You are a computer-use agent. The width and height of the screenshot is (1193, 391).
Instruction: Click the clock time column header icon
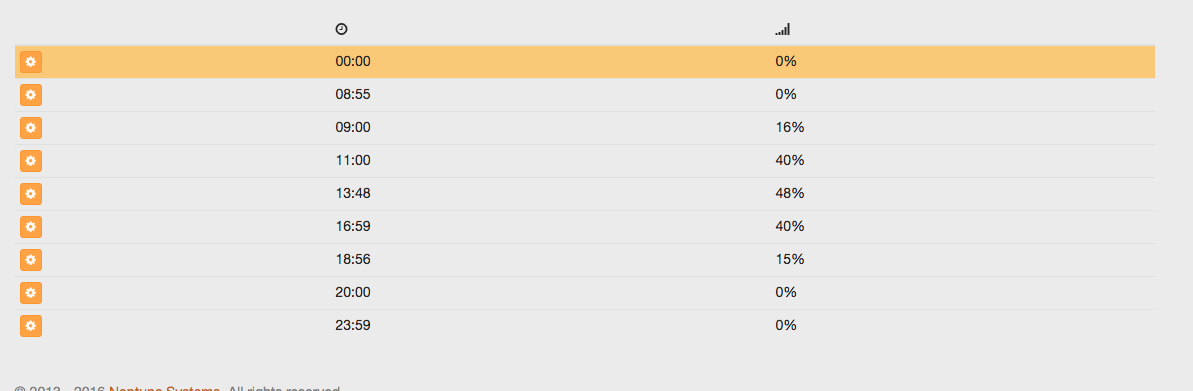(342, 29)
